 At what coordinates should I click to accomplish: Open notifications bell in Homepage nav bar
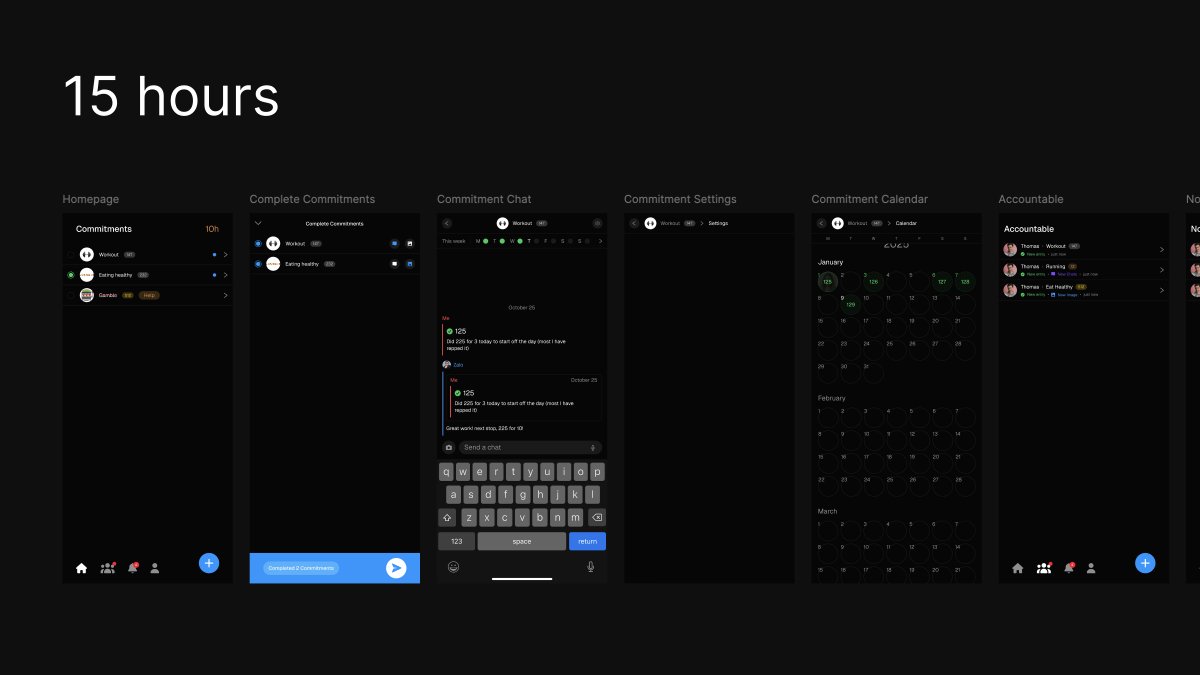tap(132, 568)
